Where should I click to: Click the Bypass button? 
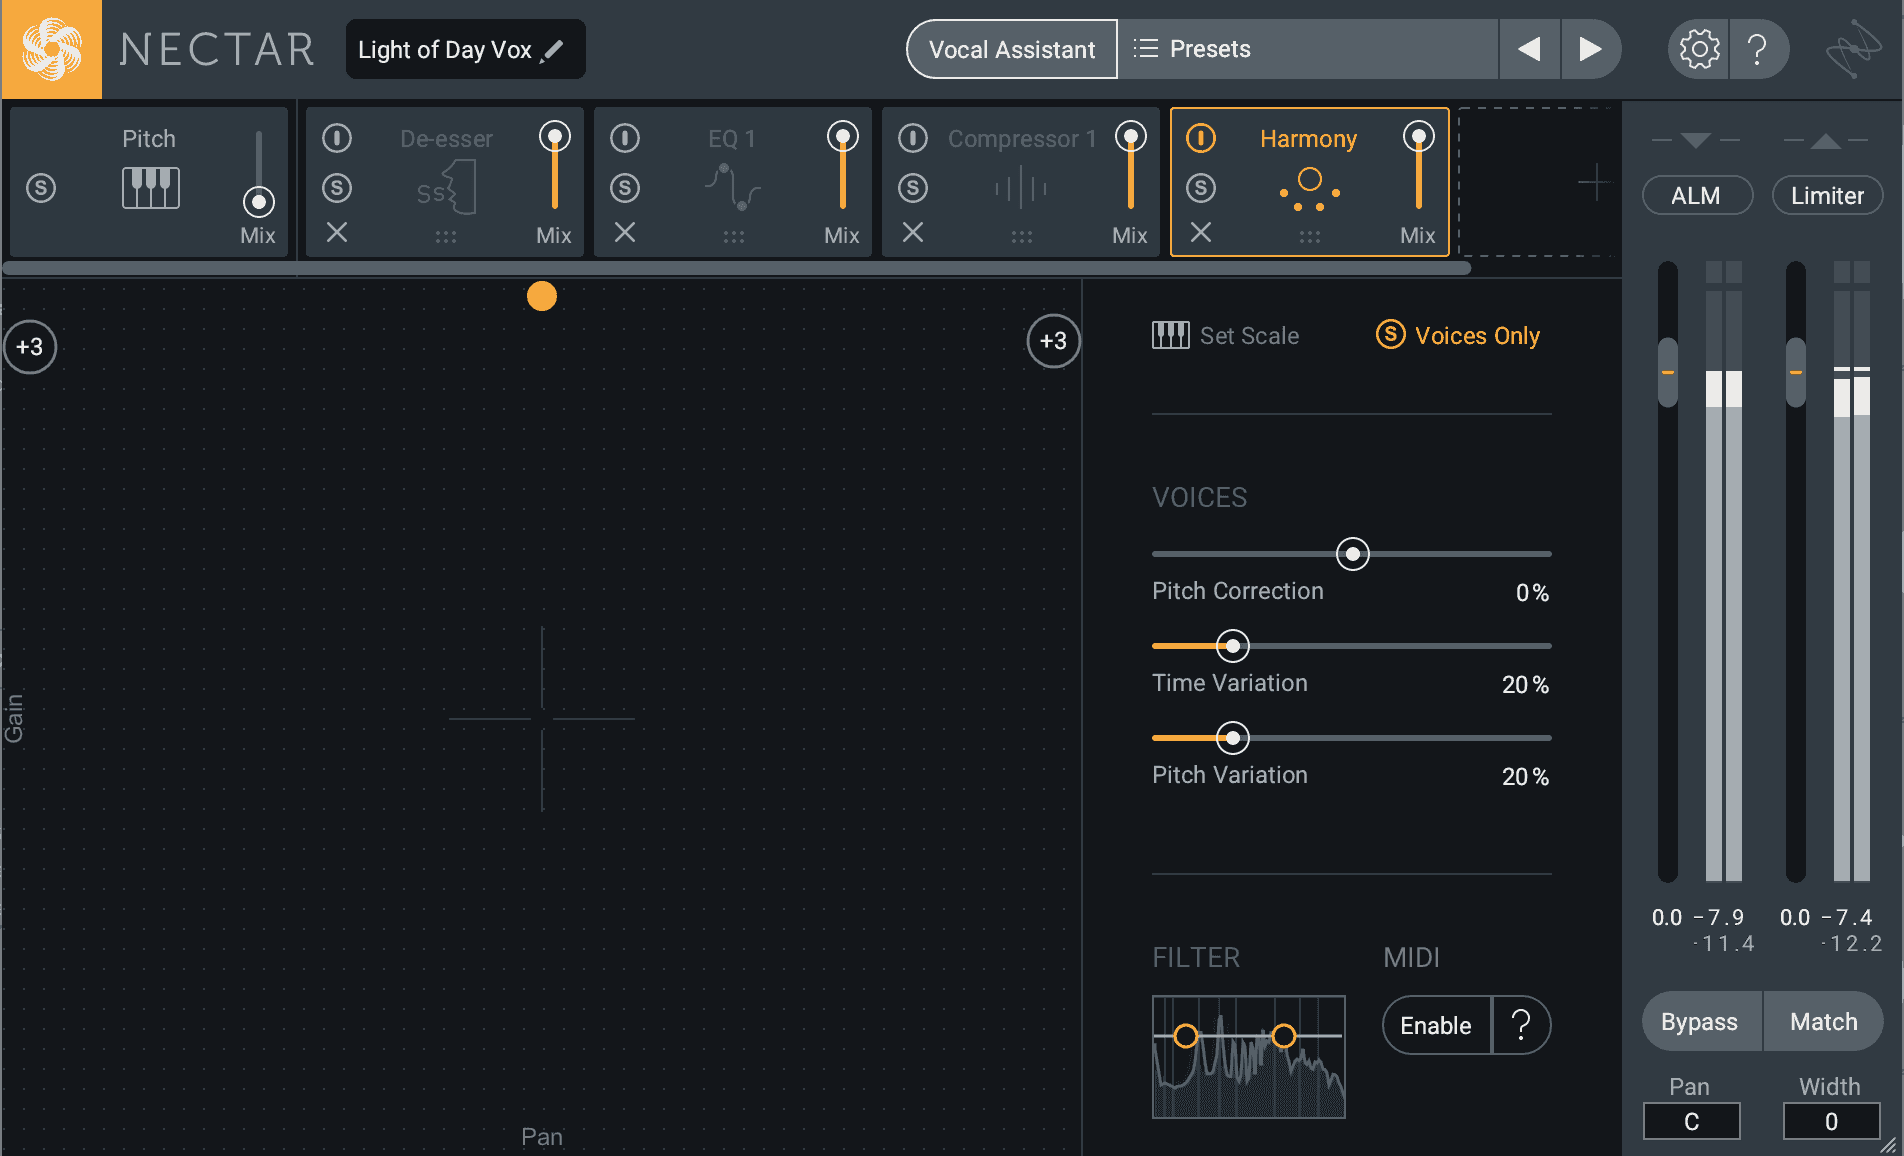(1700, 1021)
